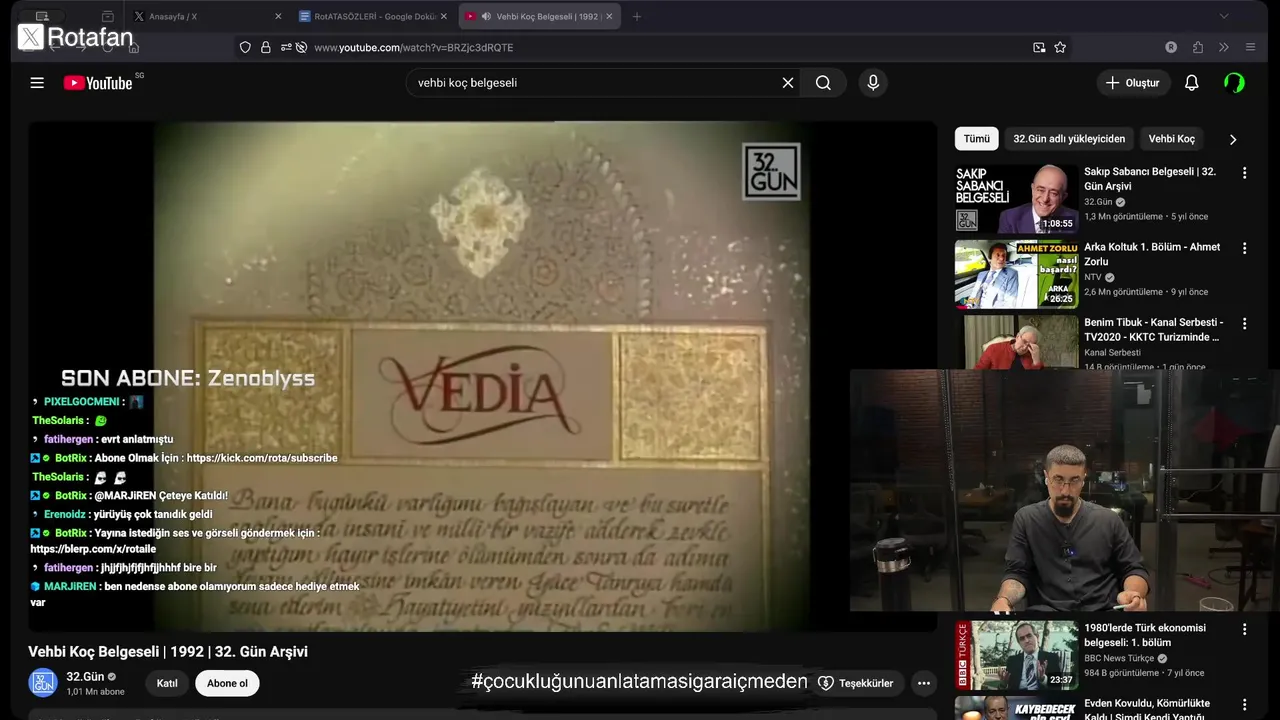This screenshot has width=1280, height=720.
Task: Open YouTube notifications bell
Action: 1191,83
